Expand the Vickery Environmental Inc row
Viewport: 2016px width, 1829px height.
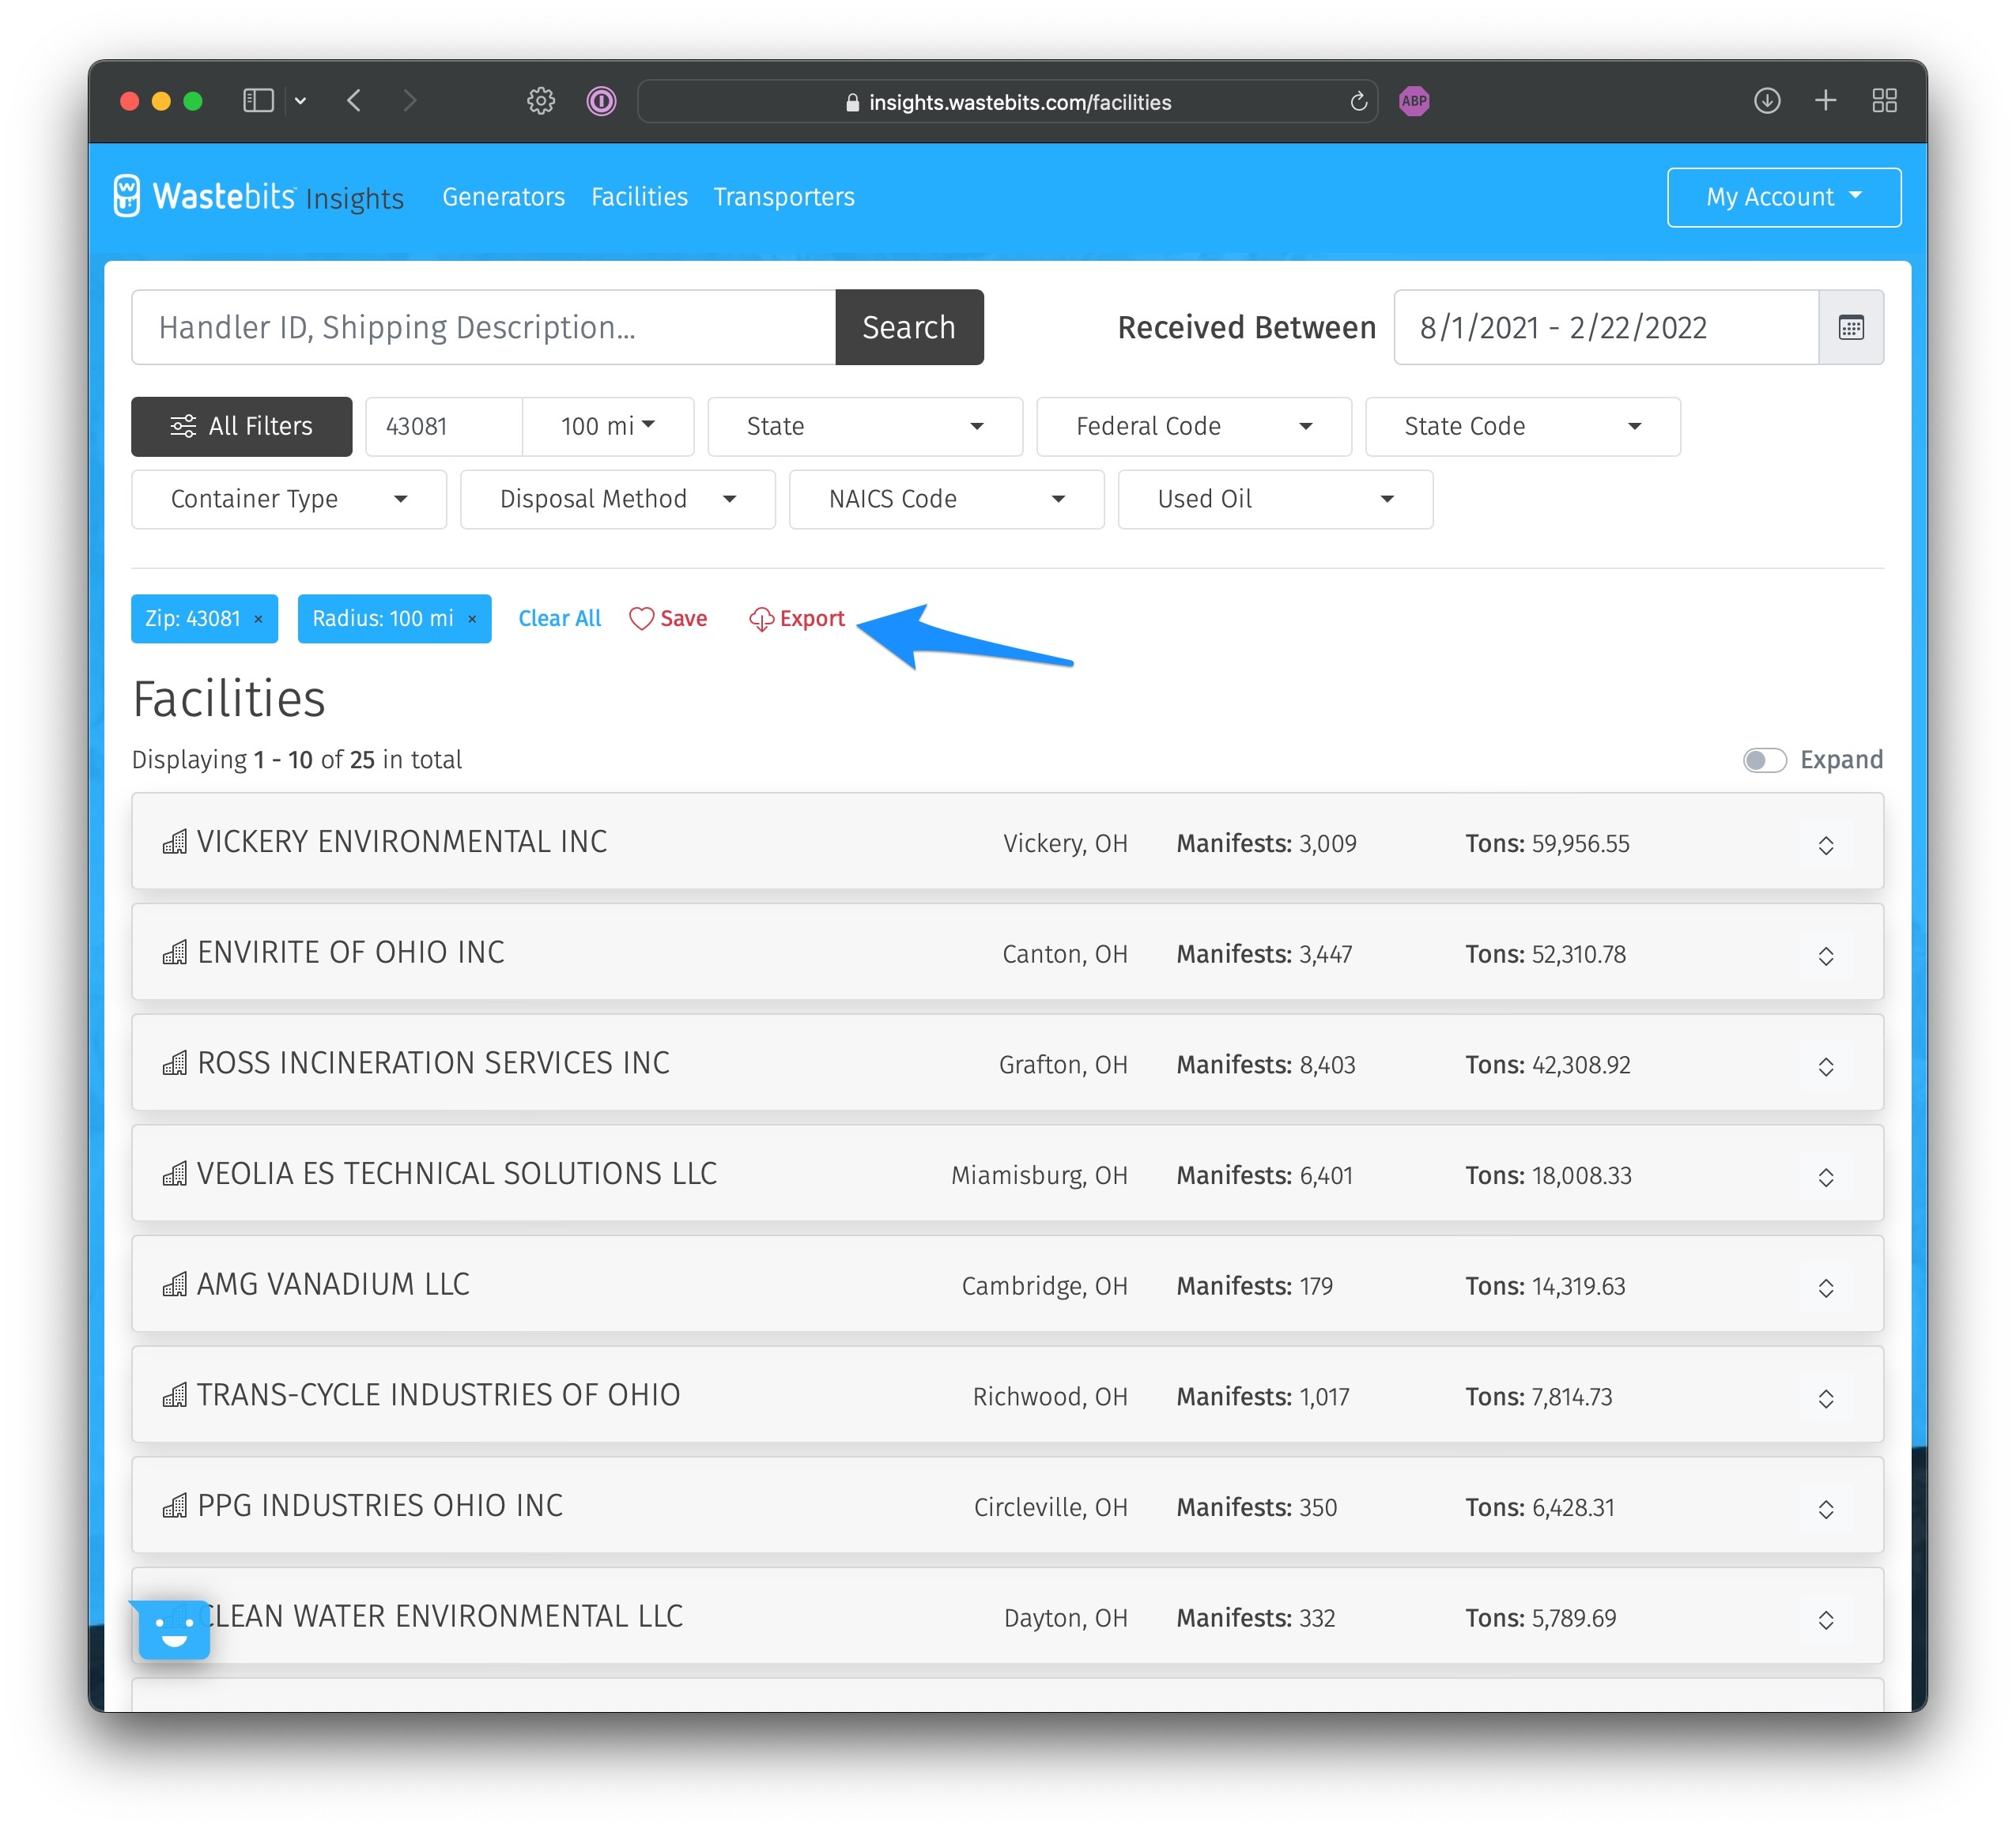tap(1825, 844)
